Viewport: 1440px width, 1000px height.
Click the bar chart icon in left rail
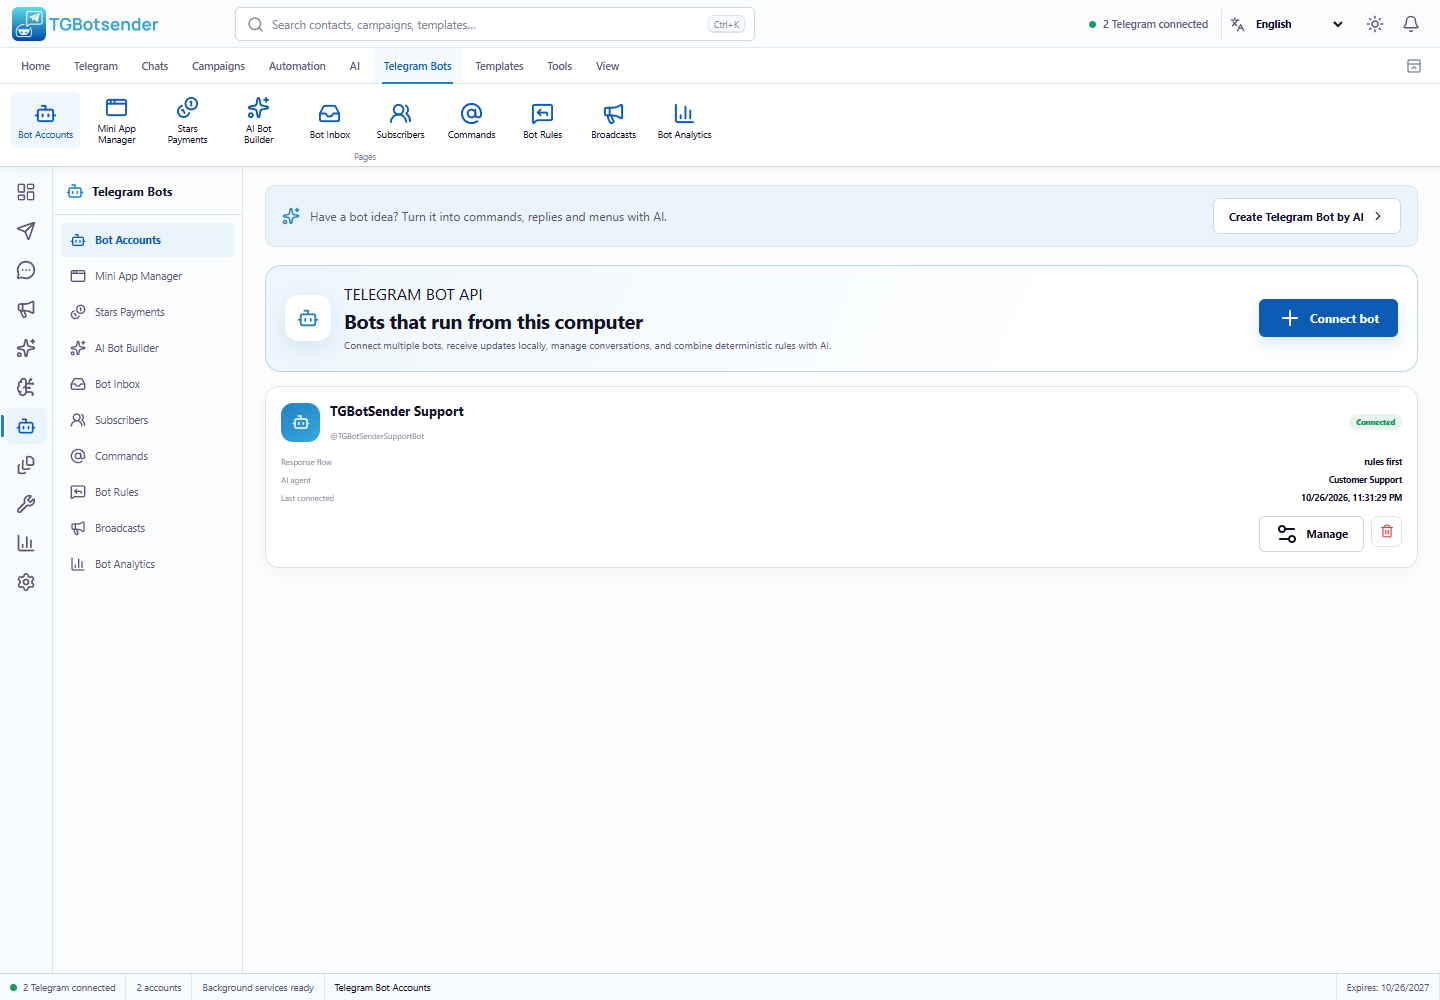point(26,543)
